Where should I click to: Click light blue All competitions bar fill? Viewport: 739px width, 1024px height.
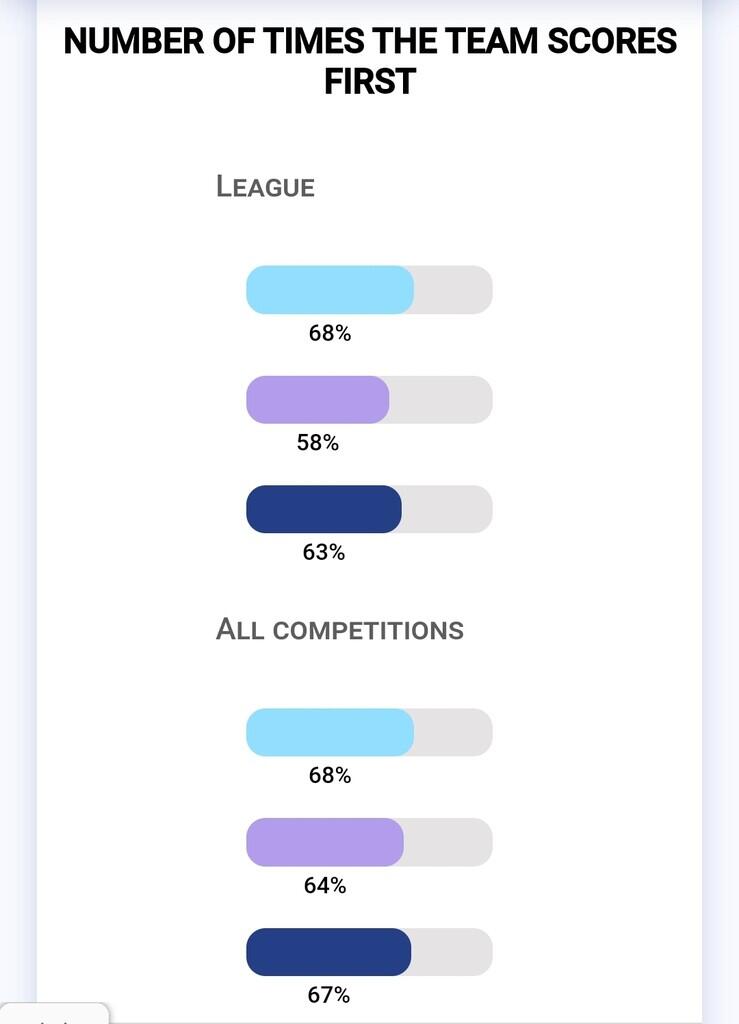click(x=329, y=732)
